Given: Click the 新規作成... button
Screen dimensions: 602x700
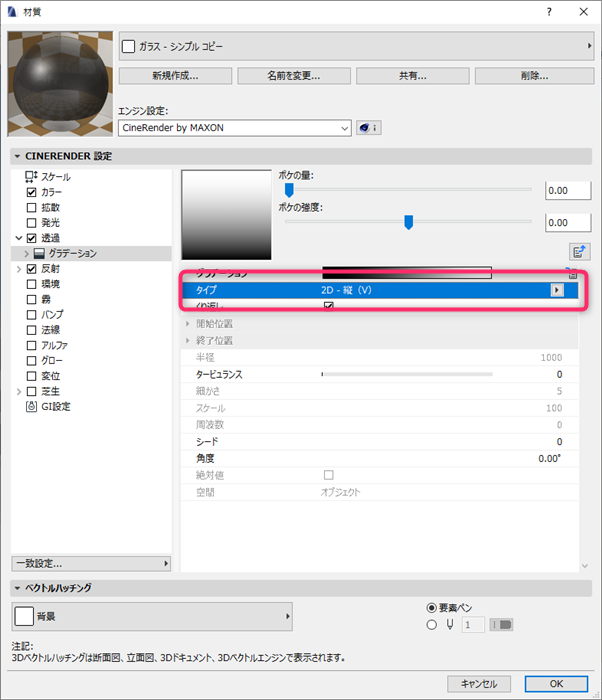Looking at the screenshot, I should coord(176,76).
